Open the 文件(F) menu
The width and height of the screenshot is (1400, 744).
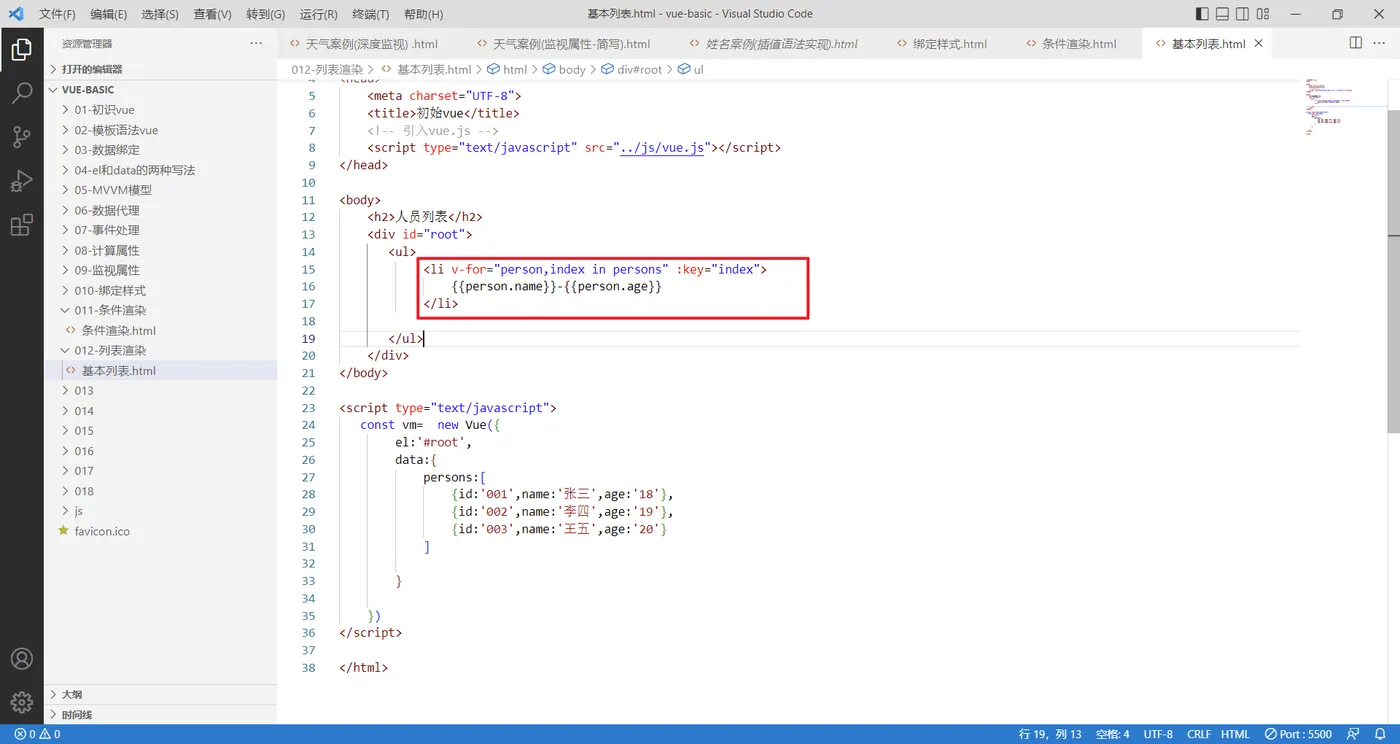click(57, 14)
